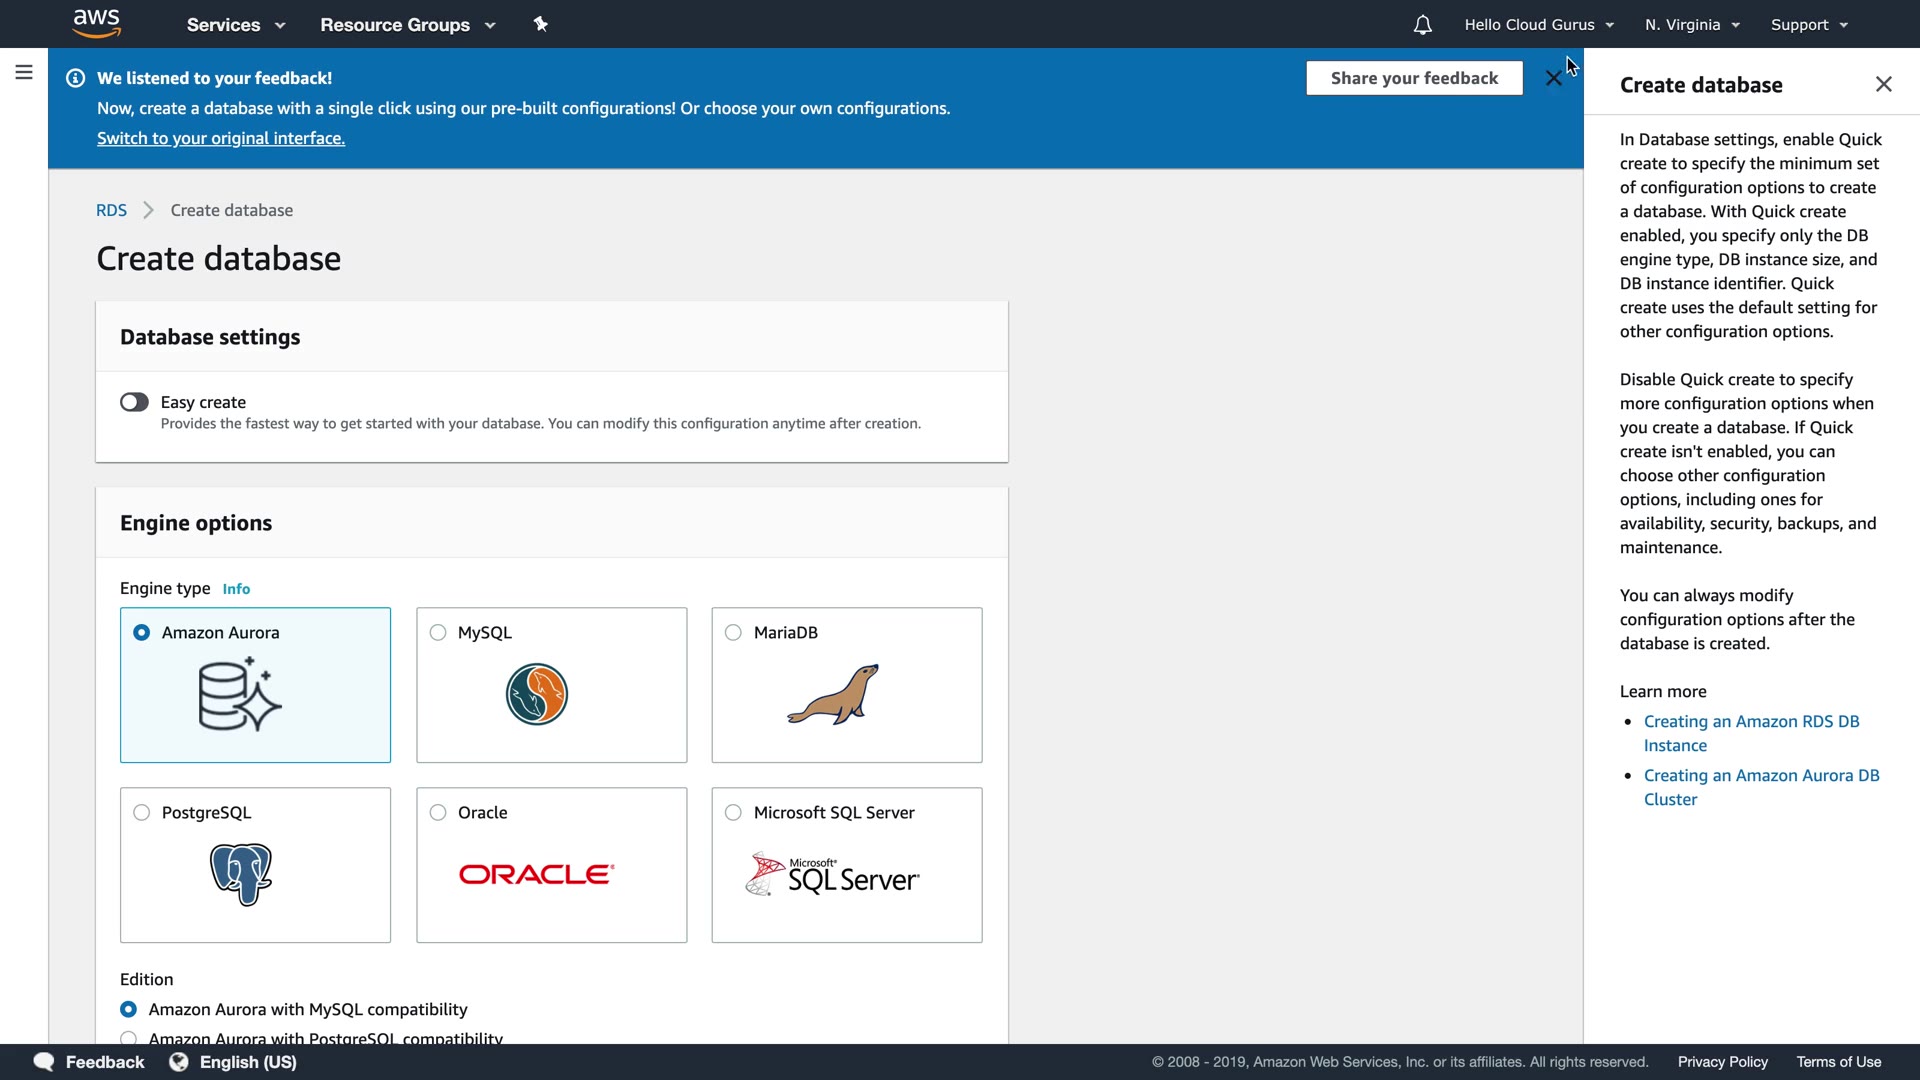Click the MariaDB seal logo

coord(833,694)
